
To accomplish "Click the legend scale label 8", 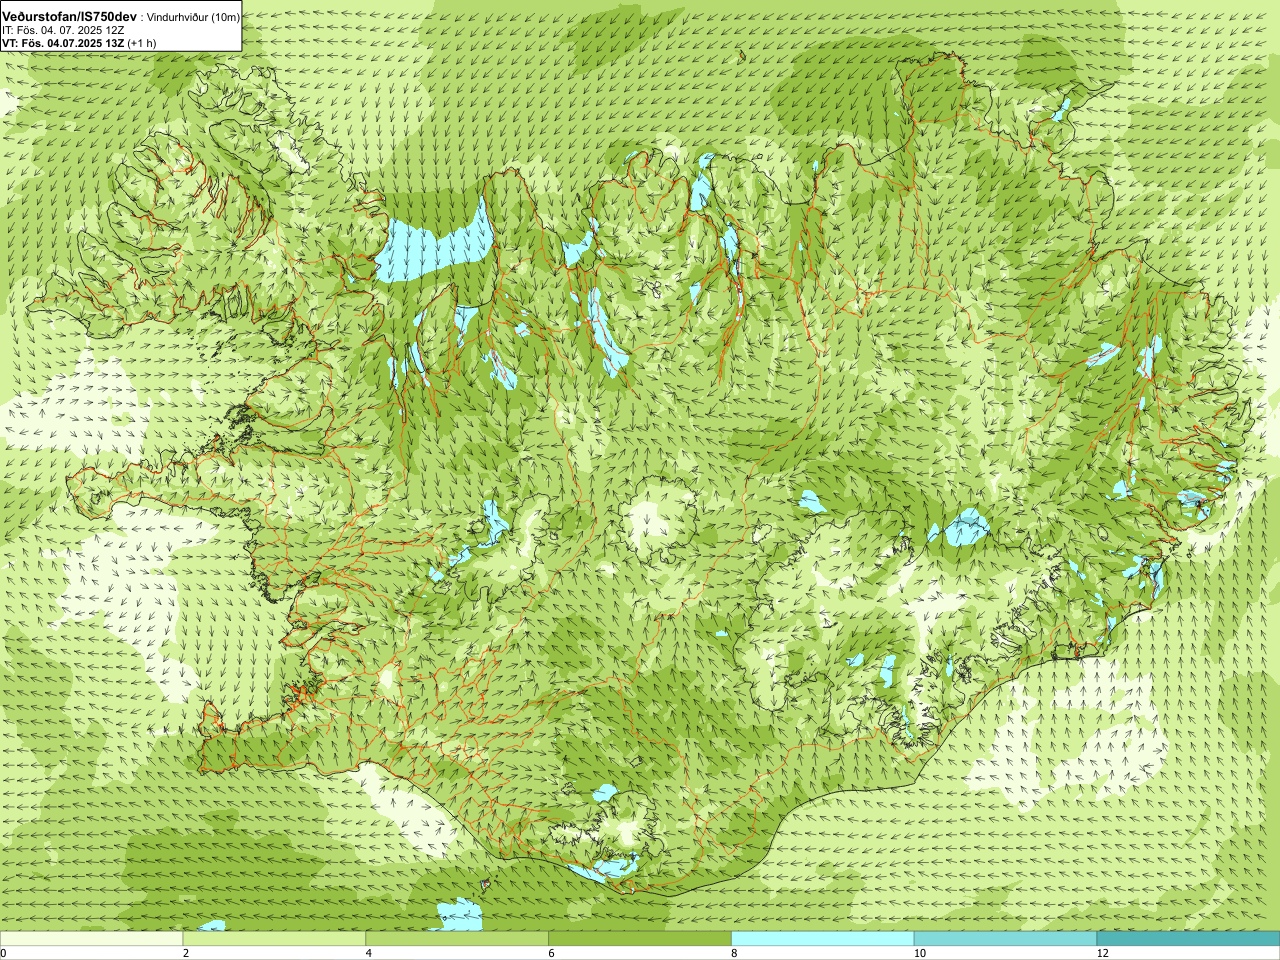I will (735, 953).
